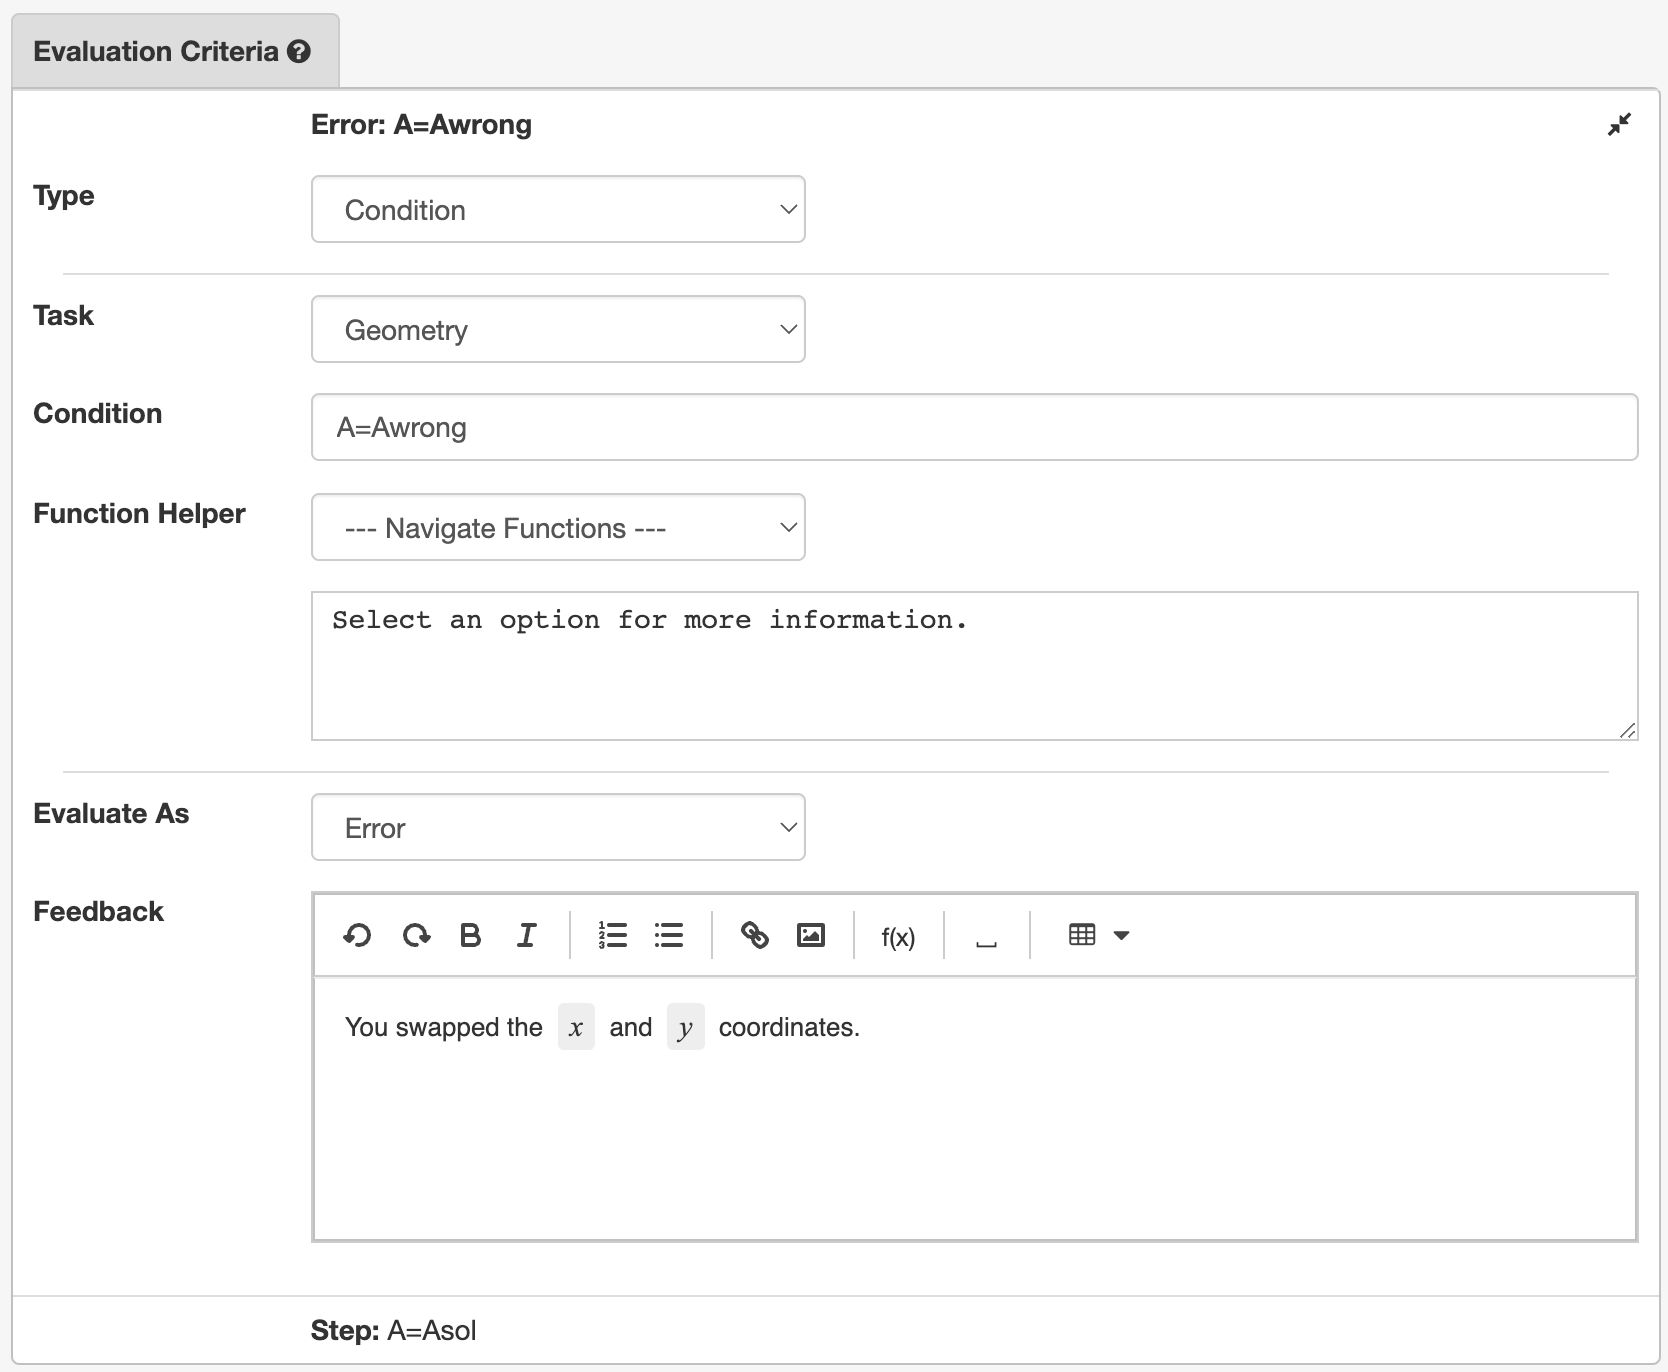The image size is (1668, 1372).
Task: Toggle bold formatting in the feedback editor
Action: pos(469,935)
